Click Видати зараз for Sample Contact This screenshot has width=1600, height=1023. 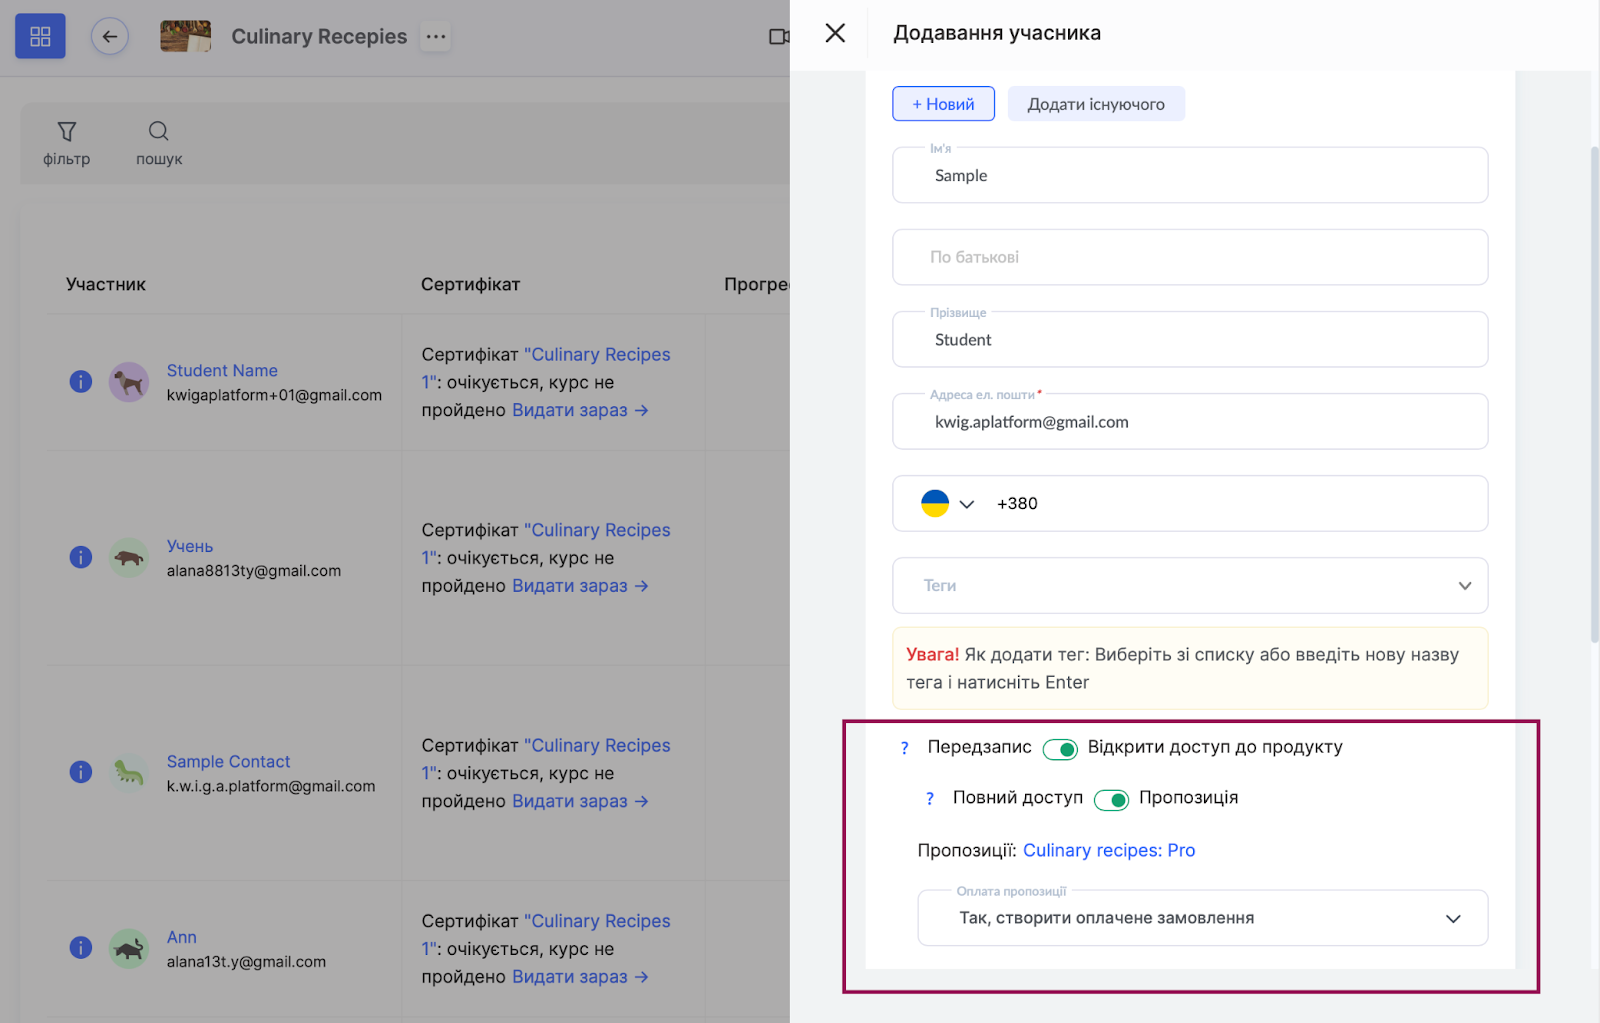point(580,801)
